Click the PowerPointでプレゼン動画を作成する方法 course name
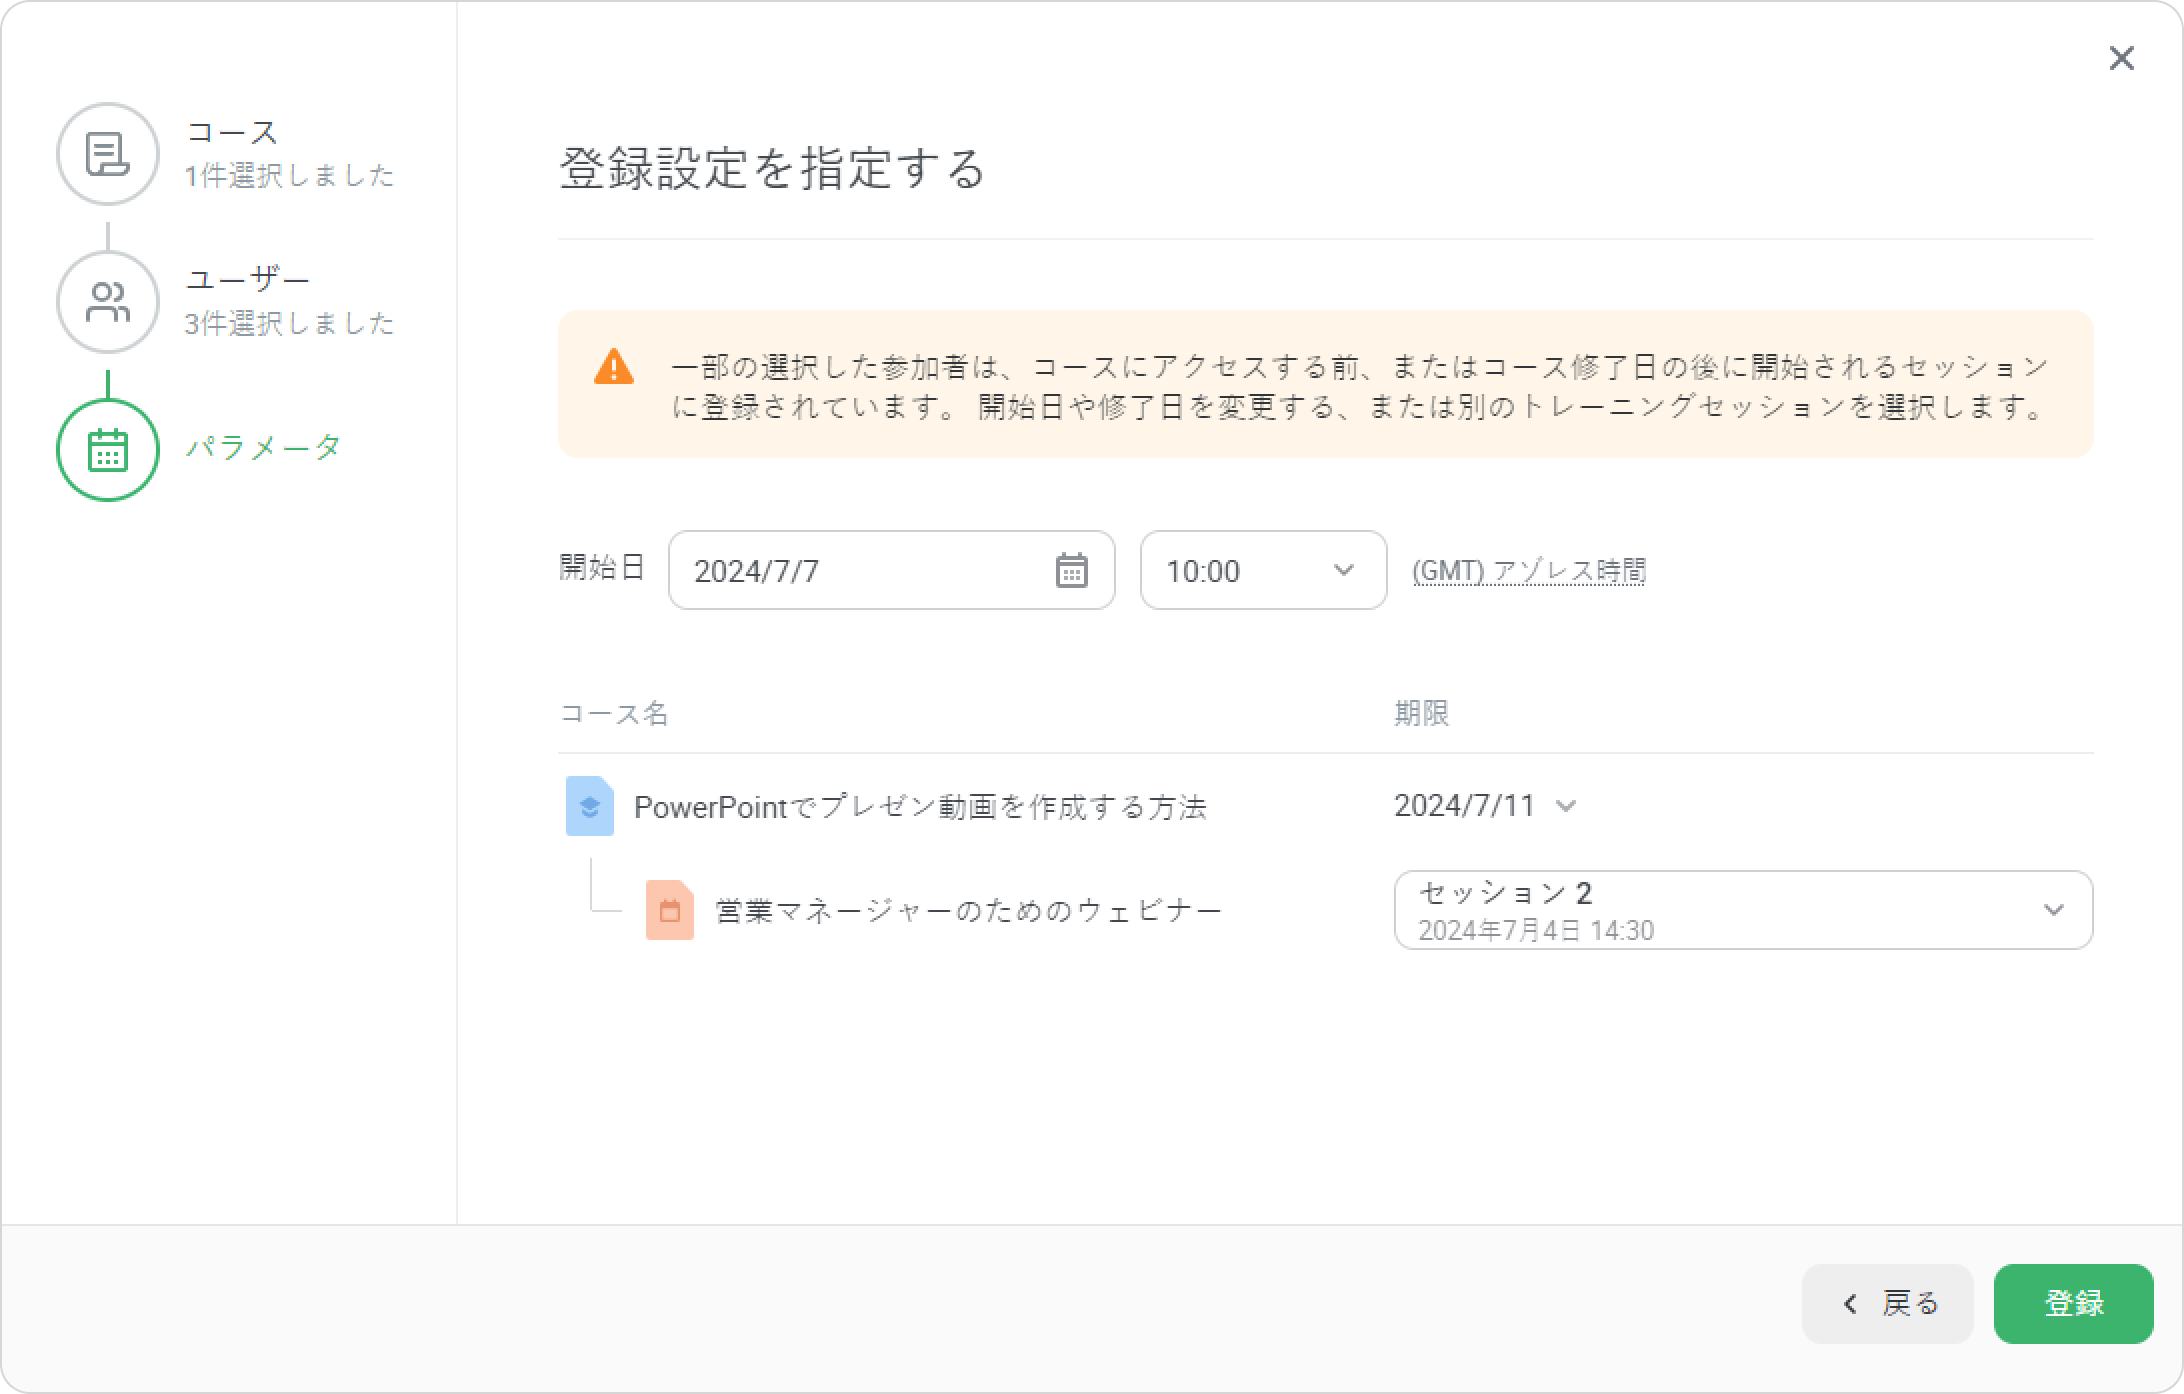Viewport: 2184px width, 1394px height. coord(920,807)
